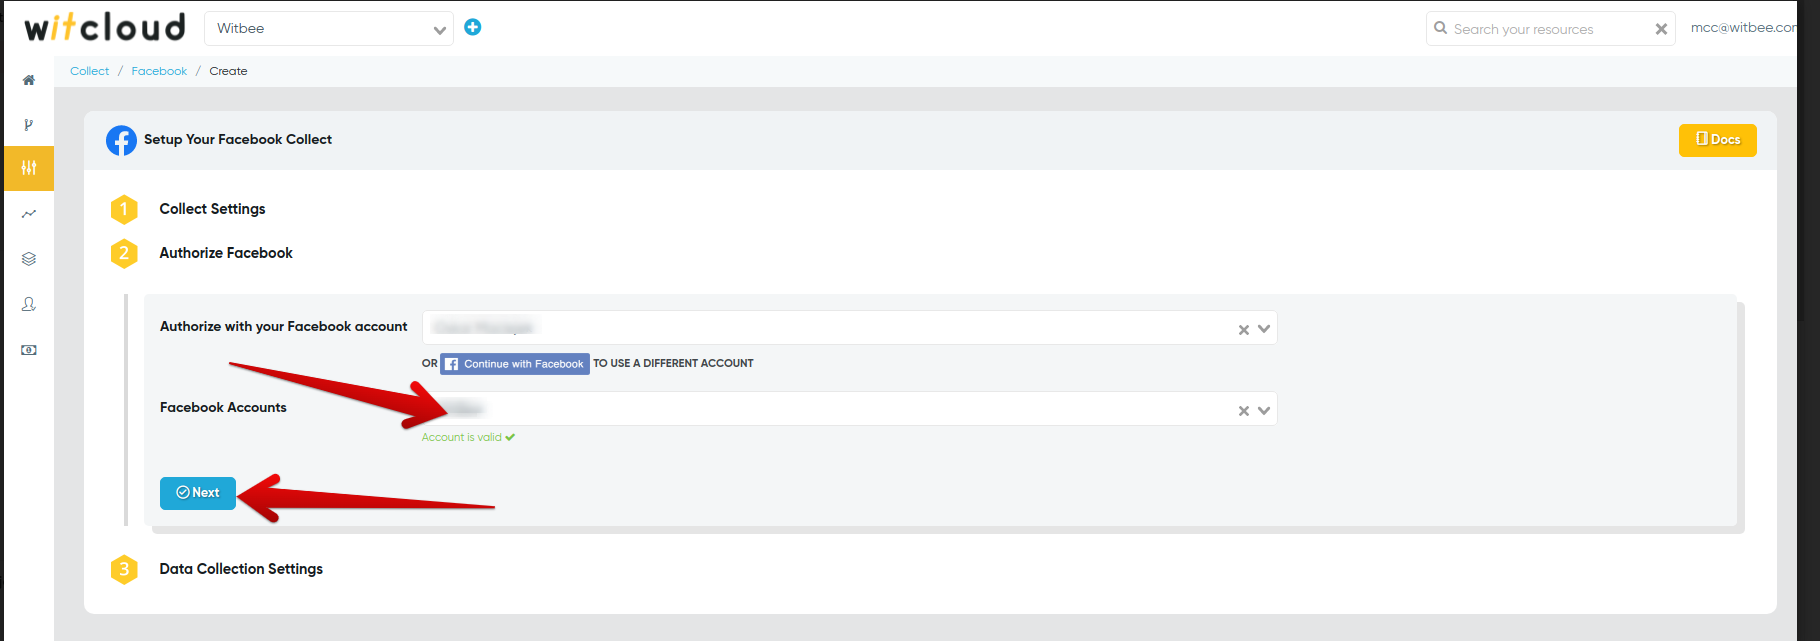Click the blue plus icon beside Witbee
The height and width of the screenshot is (641, 1820).
473,27
